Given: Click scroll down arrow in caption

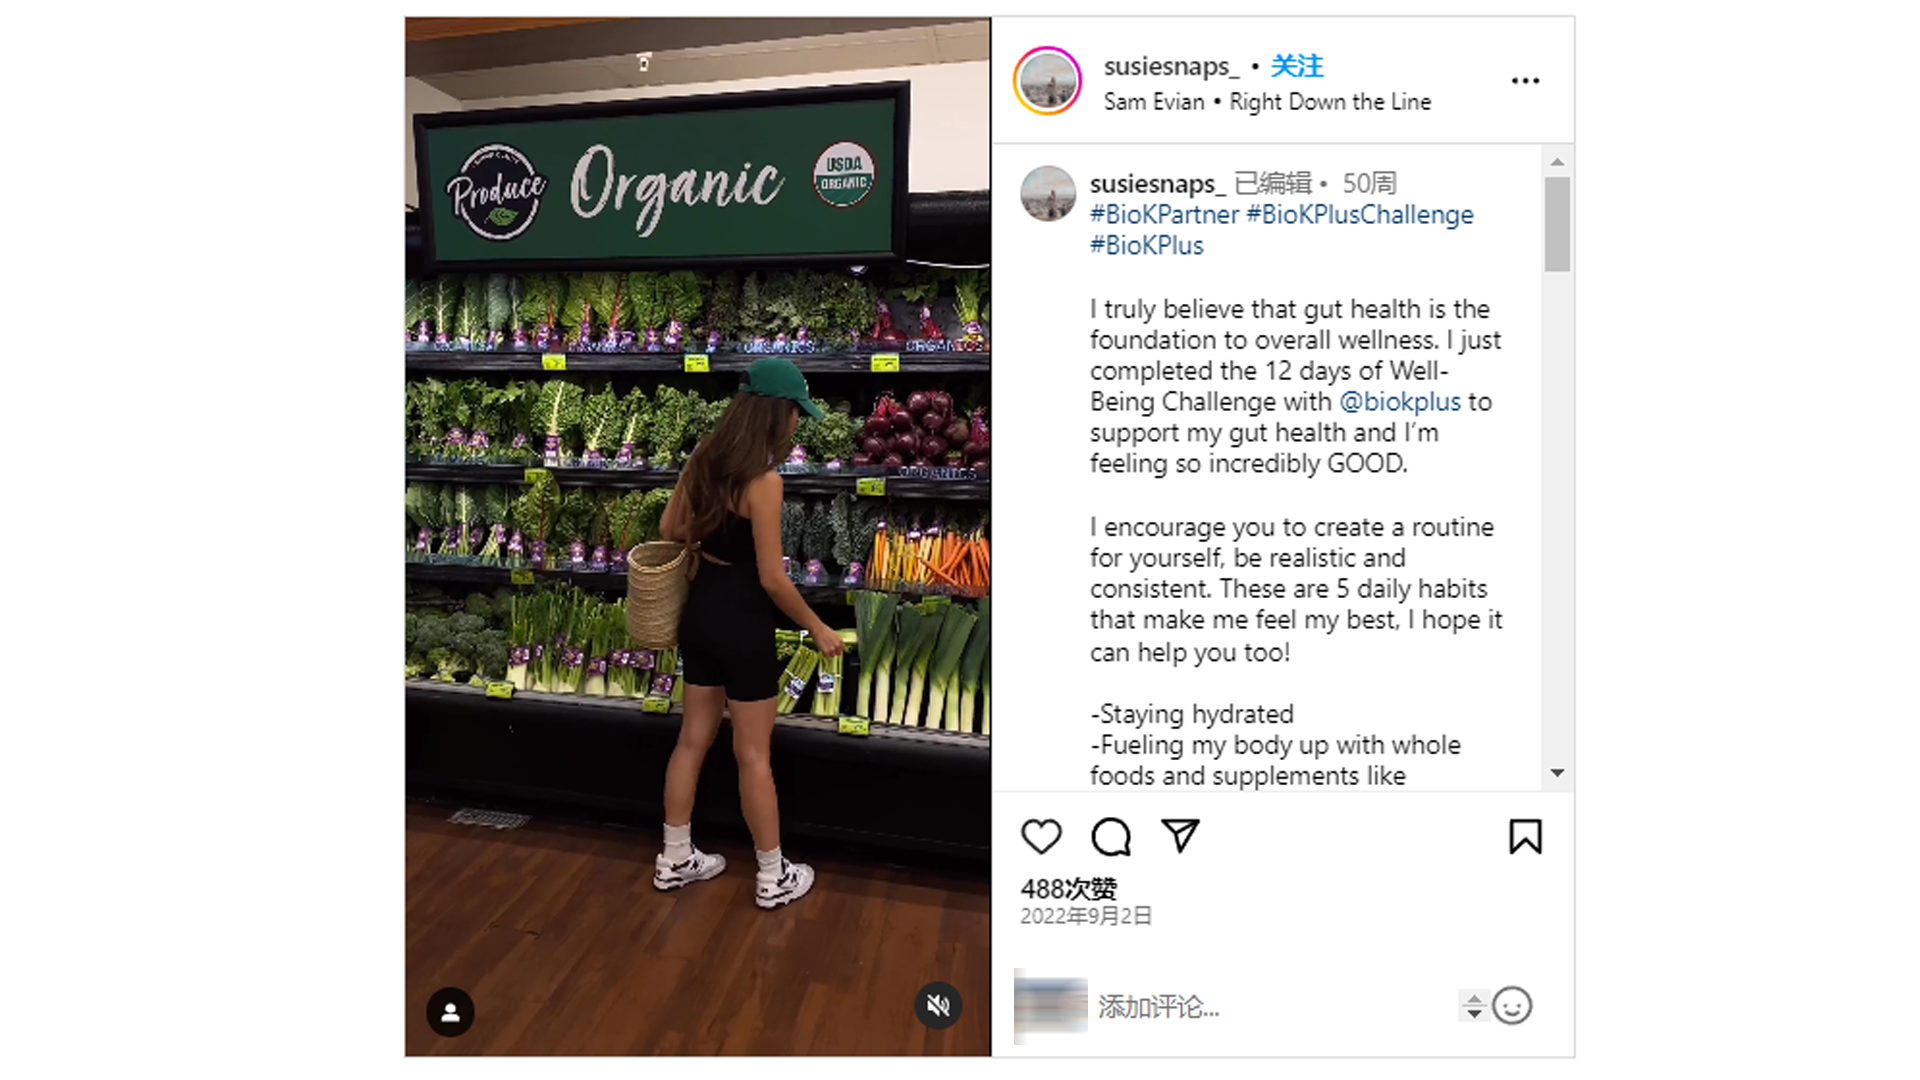Looking at the screenshot, I should tap(1557, 773).
